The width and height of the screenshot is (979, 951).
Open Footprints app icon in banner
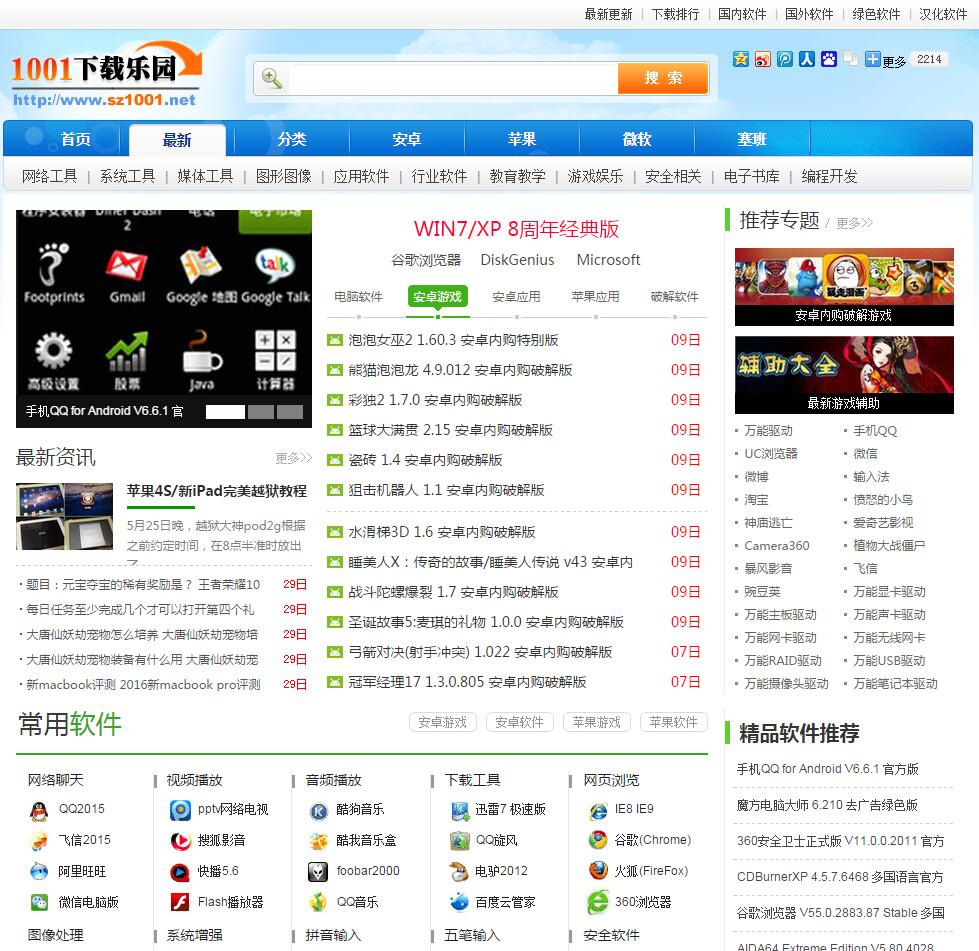(54, 265)
